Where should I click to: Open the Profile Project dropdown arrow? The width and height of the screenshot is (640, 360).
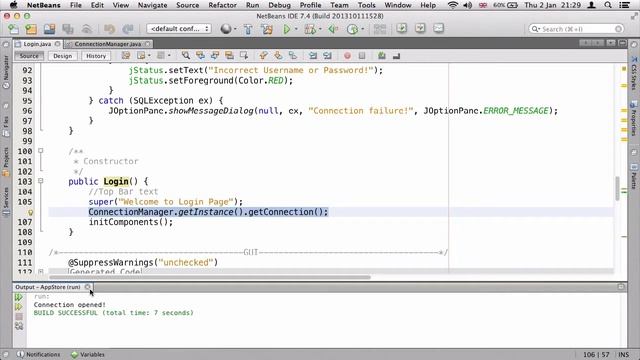362,29
